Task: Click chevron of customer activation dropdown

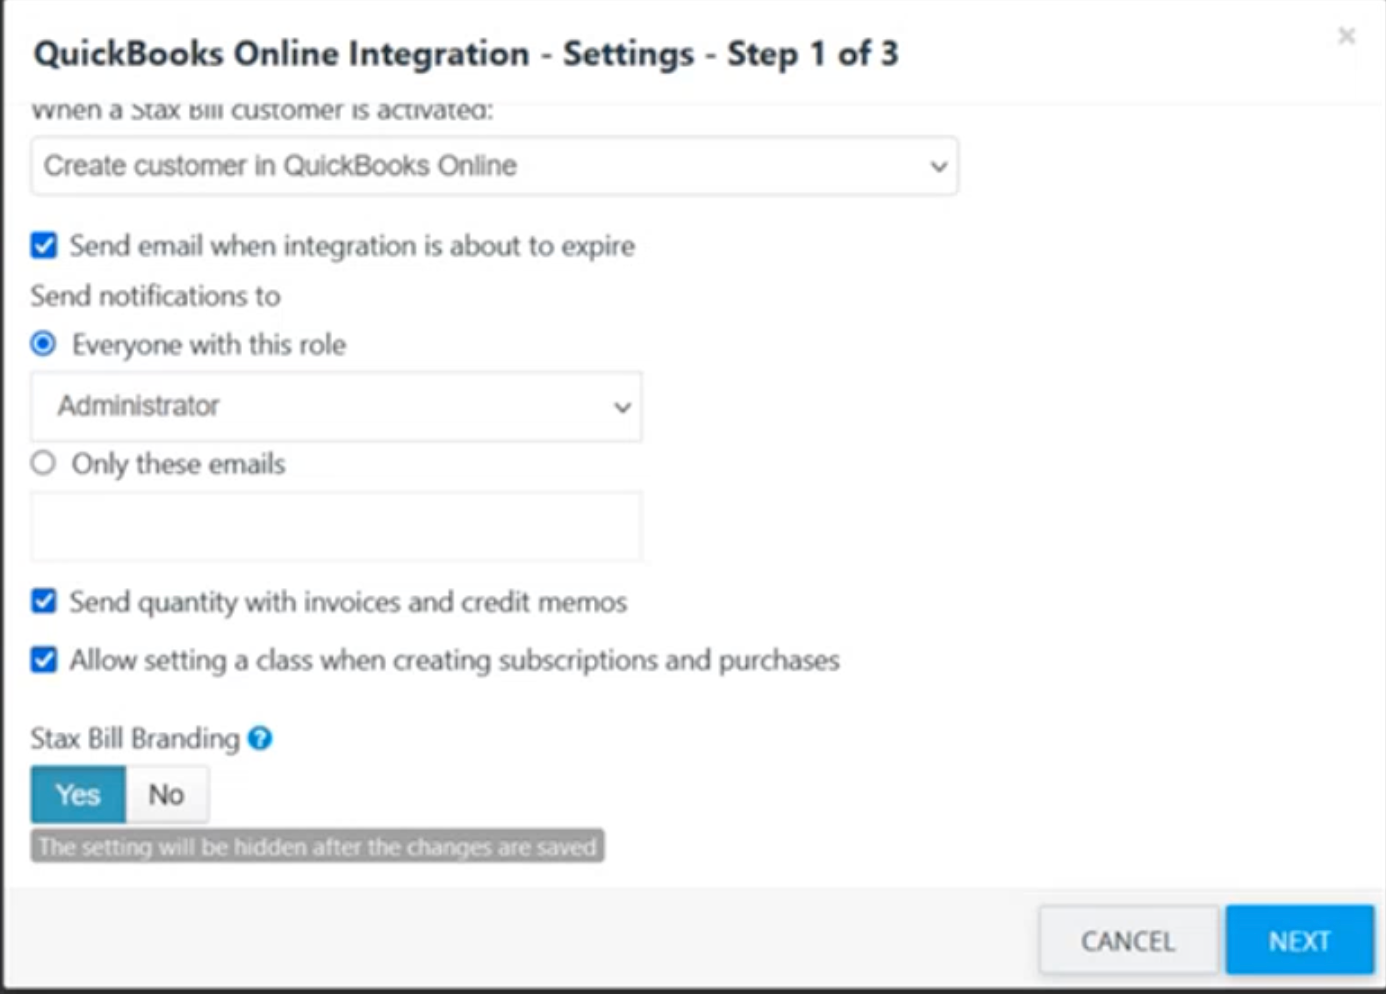Action: point(938,166)
